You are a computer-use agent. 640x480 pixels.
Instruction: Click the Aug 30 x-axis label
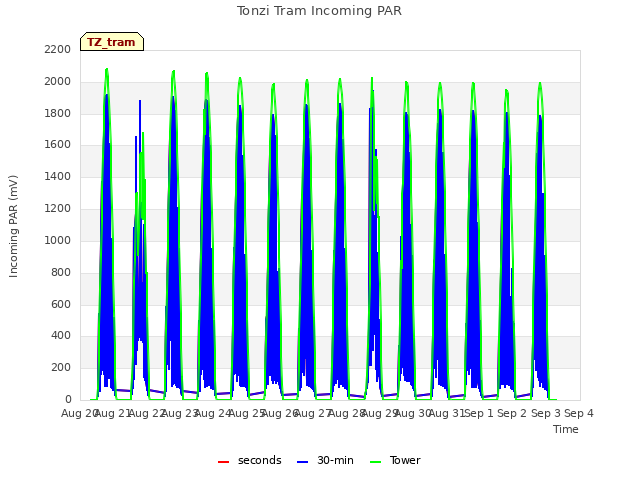tap(413, 413)
